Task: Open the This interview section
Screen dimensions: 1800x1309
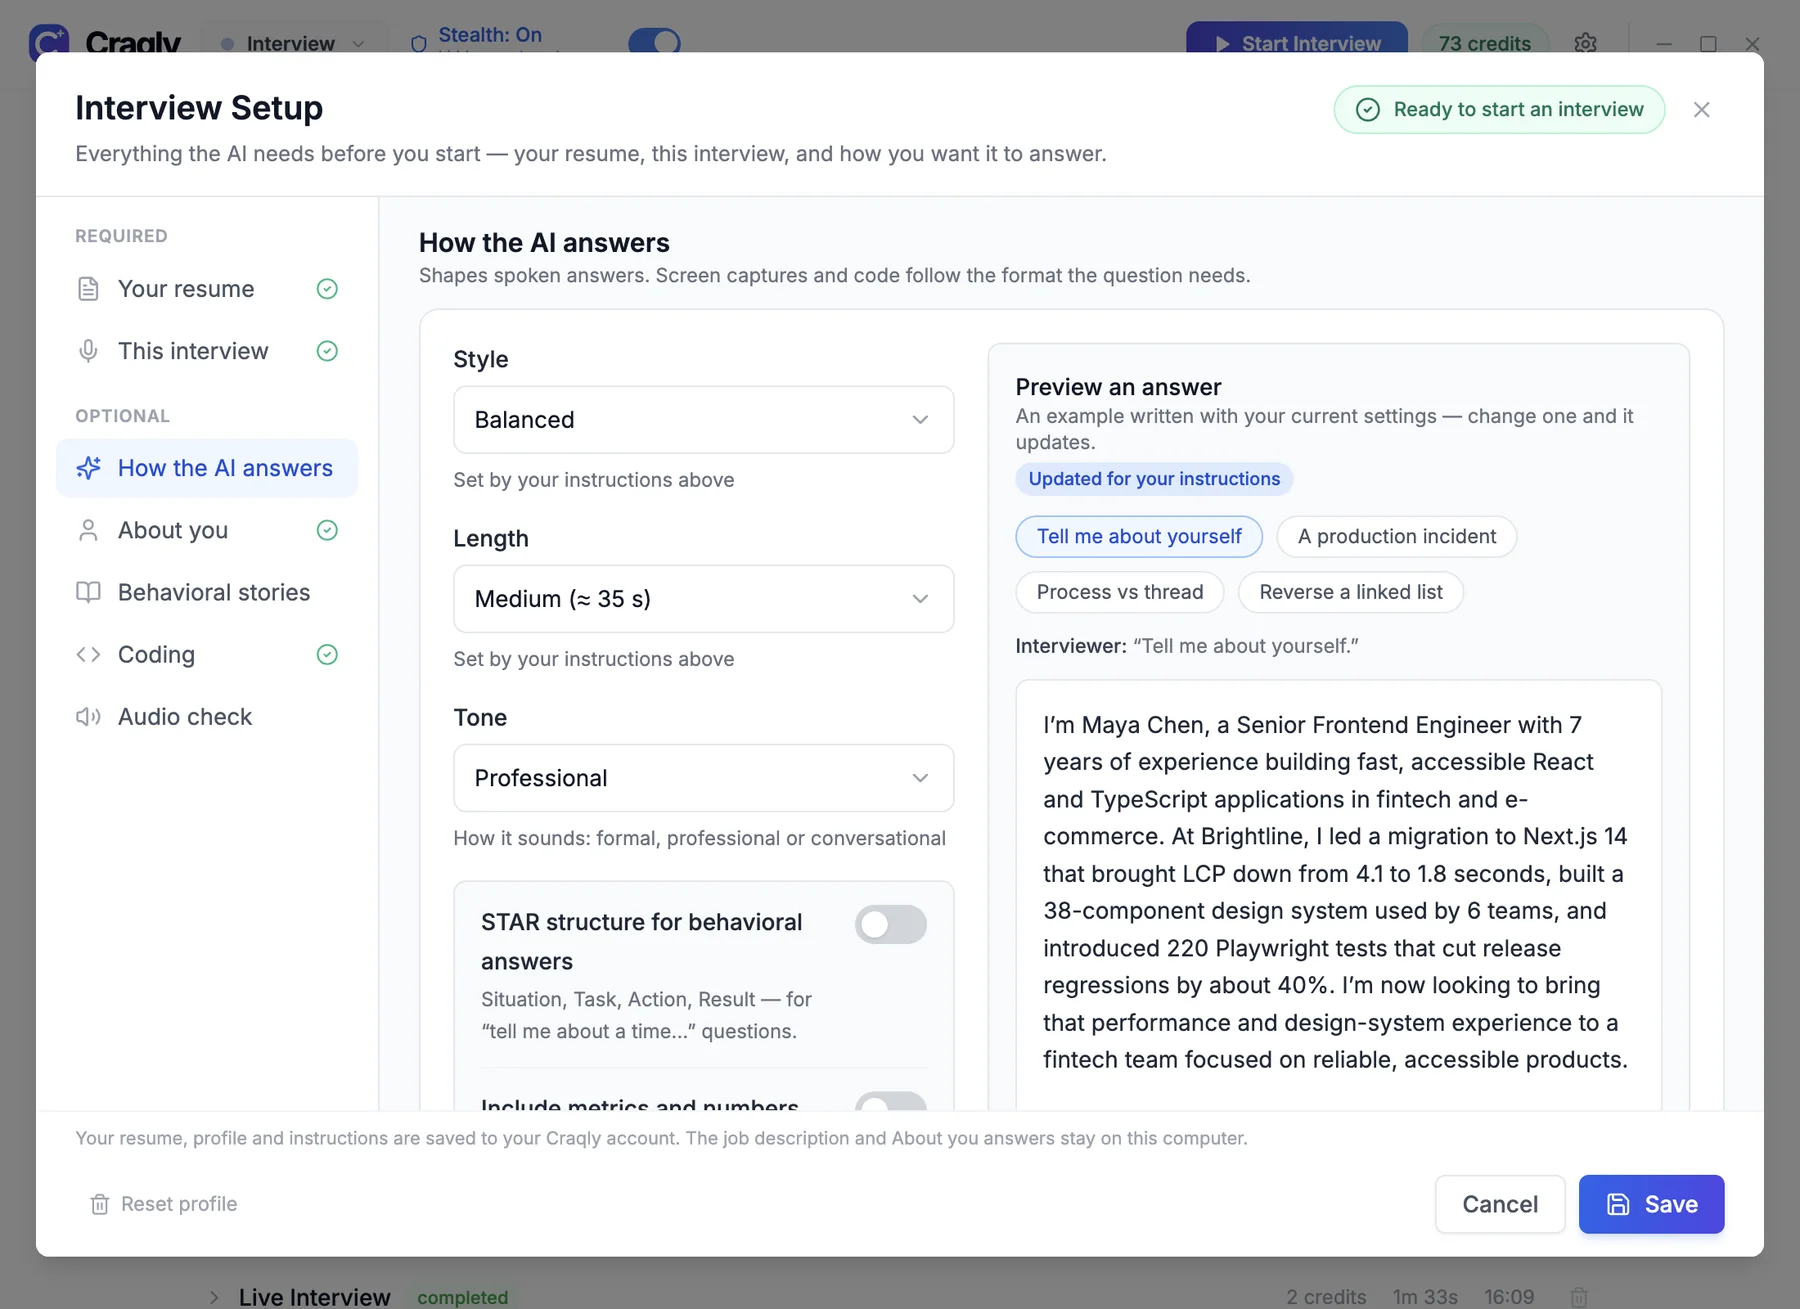Action: [x=207, y=351]
